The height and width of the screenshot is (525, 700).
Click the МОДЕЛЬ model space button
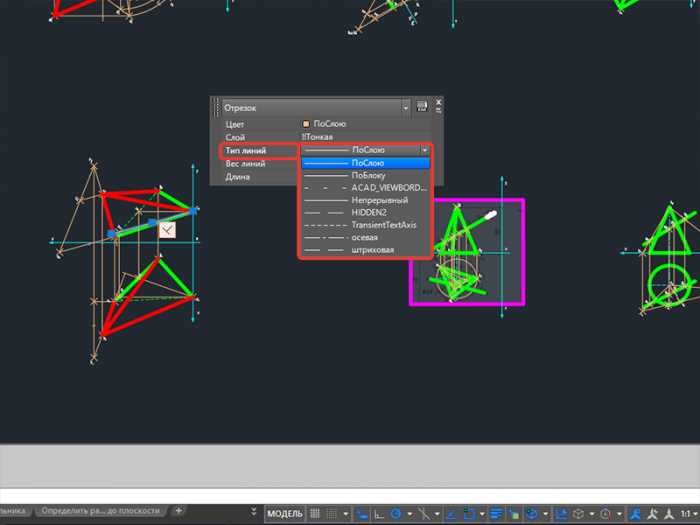click(x=285, y=513)
